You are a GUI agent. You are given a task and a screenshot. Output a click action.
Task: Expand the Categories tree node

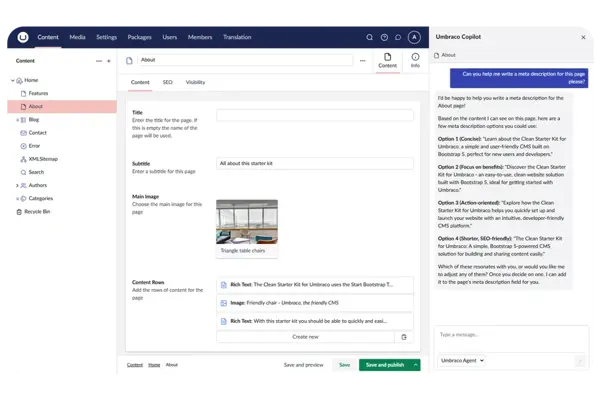(17, 199)
